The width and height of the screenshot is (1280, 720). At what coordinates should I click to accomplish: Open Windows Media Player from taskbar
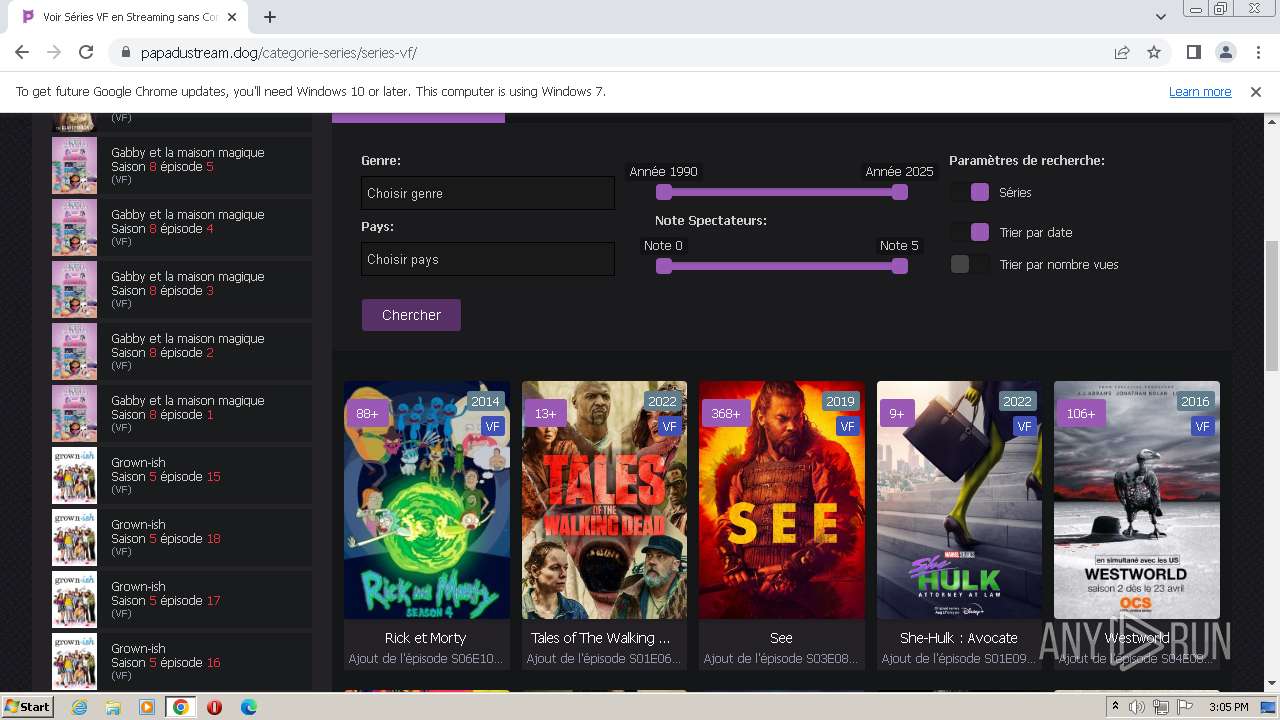click(147, 707)
